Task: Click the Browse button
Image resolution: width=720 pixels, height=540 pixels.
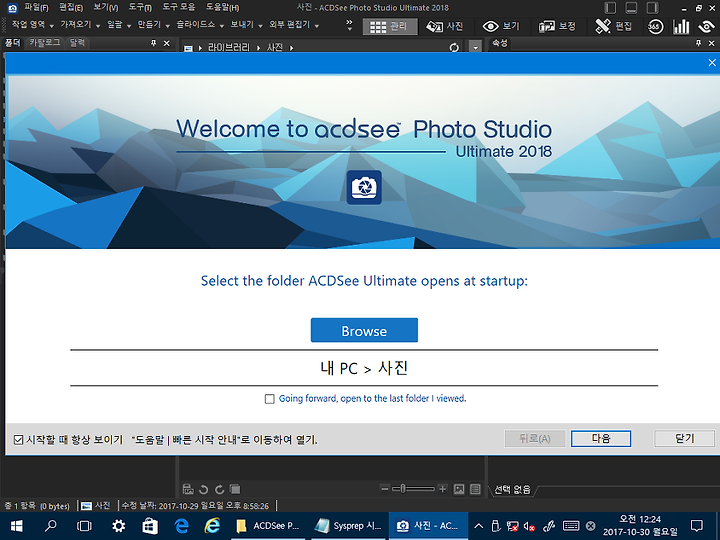Action: point(364,330)
